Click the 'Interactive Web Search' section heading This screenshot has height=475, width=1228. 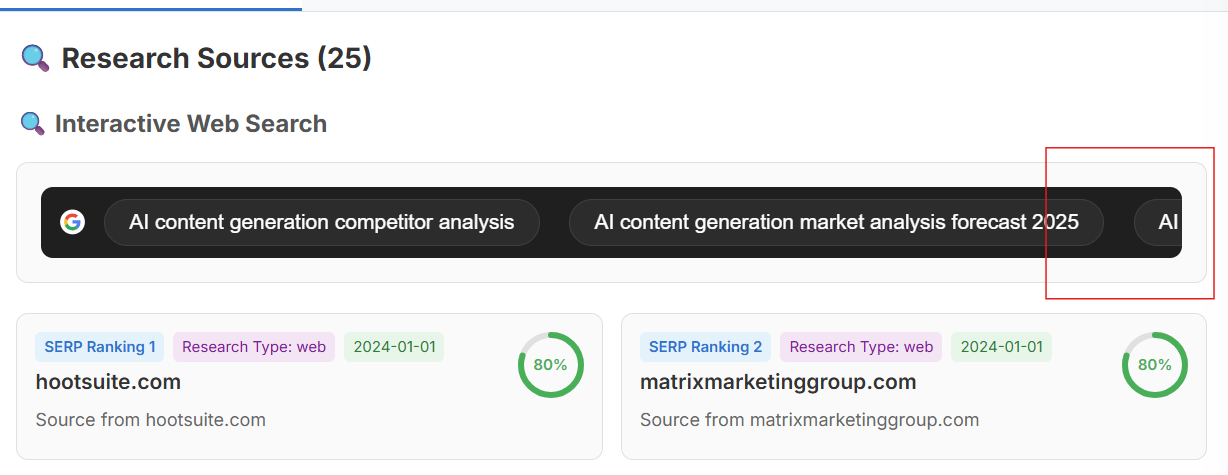(191, 124)
